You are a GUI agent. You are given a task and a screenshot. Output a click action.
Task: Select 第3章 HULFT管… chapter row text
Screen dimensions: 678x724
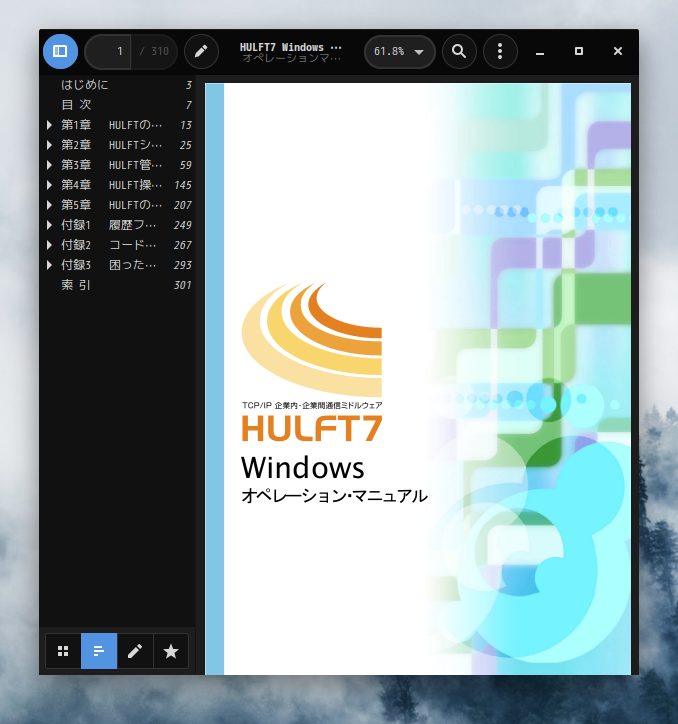click(112, 165)
